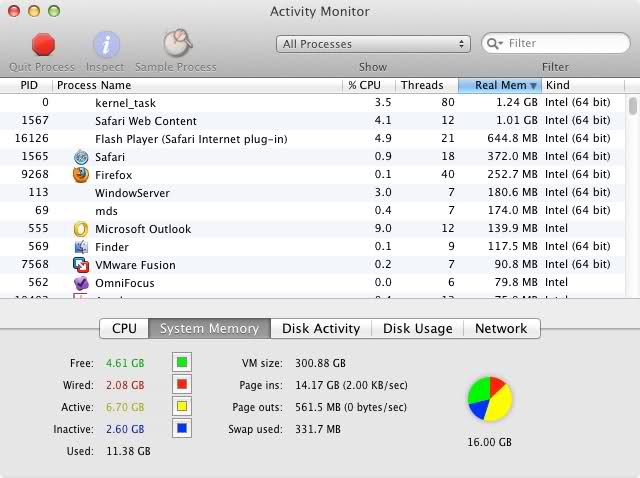This screenshot has height=478, width=640.
Task: Open the Network tab
Action: coord(502,328)
